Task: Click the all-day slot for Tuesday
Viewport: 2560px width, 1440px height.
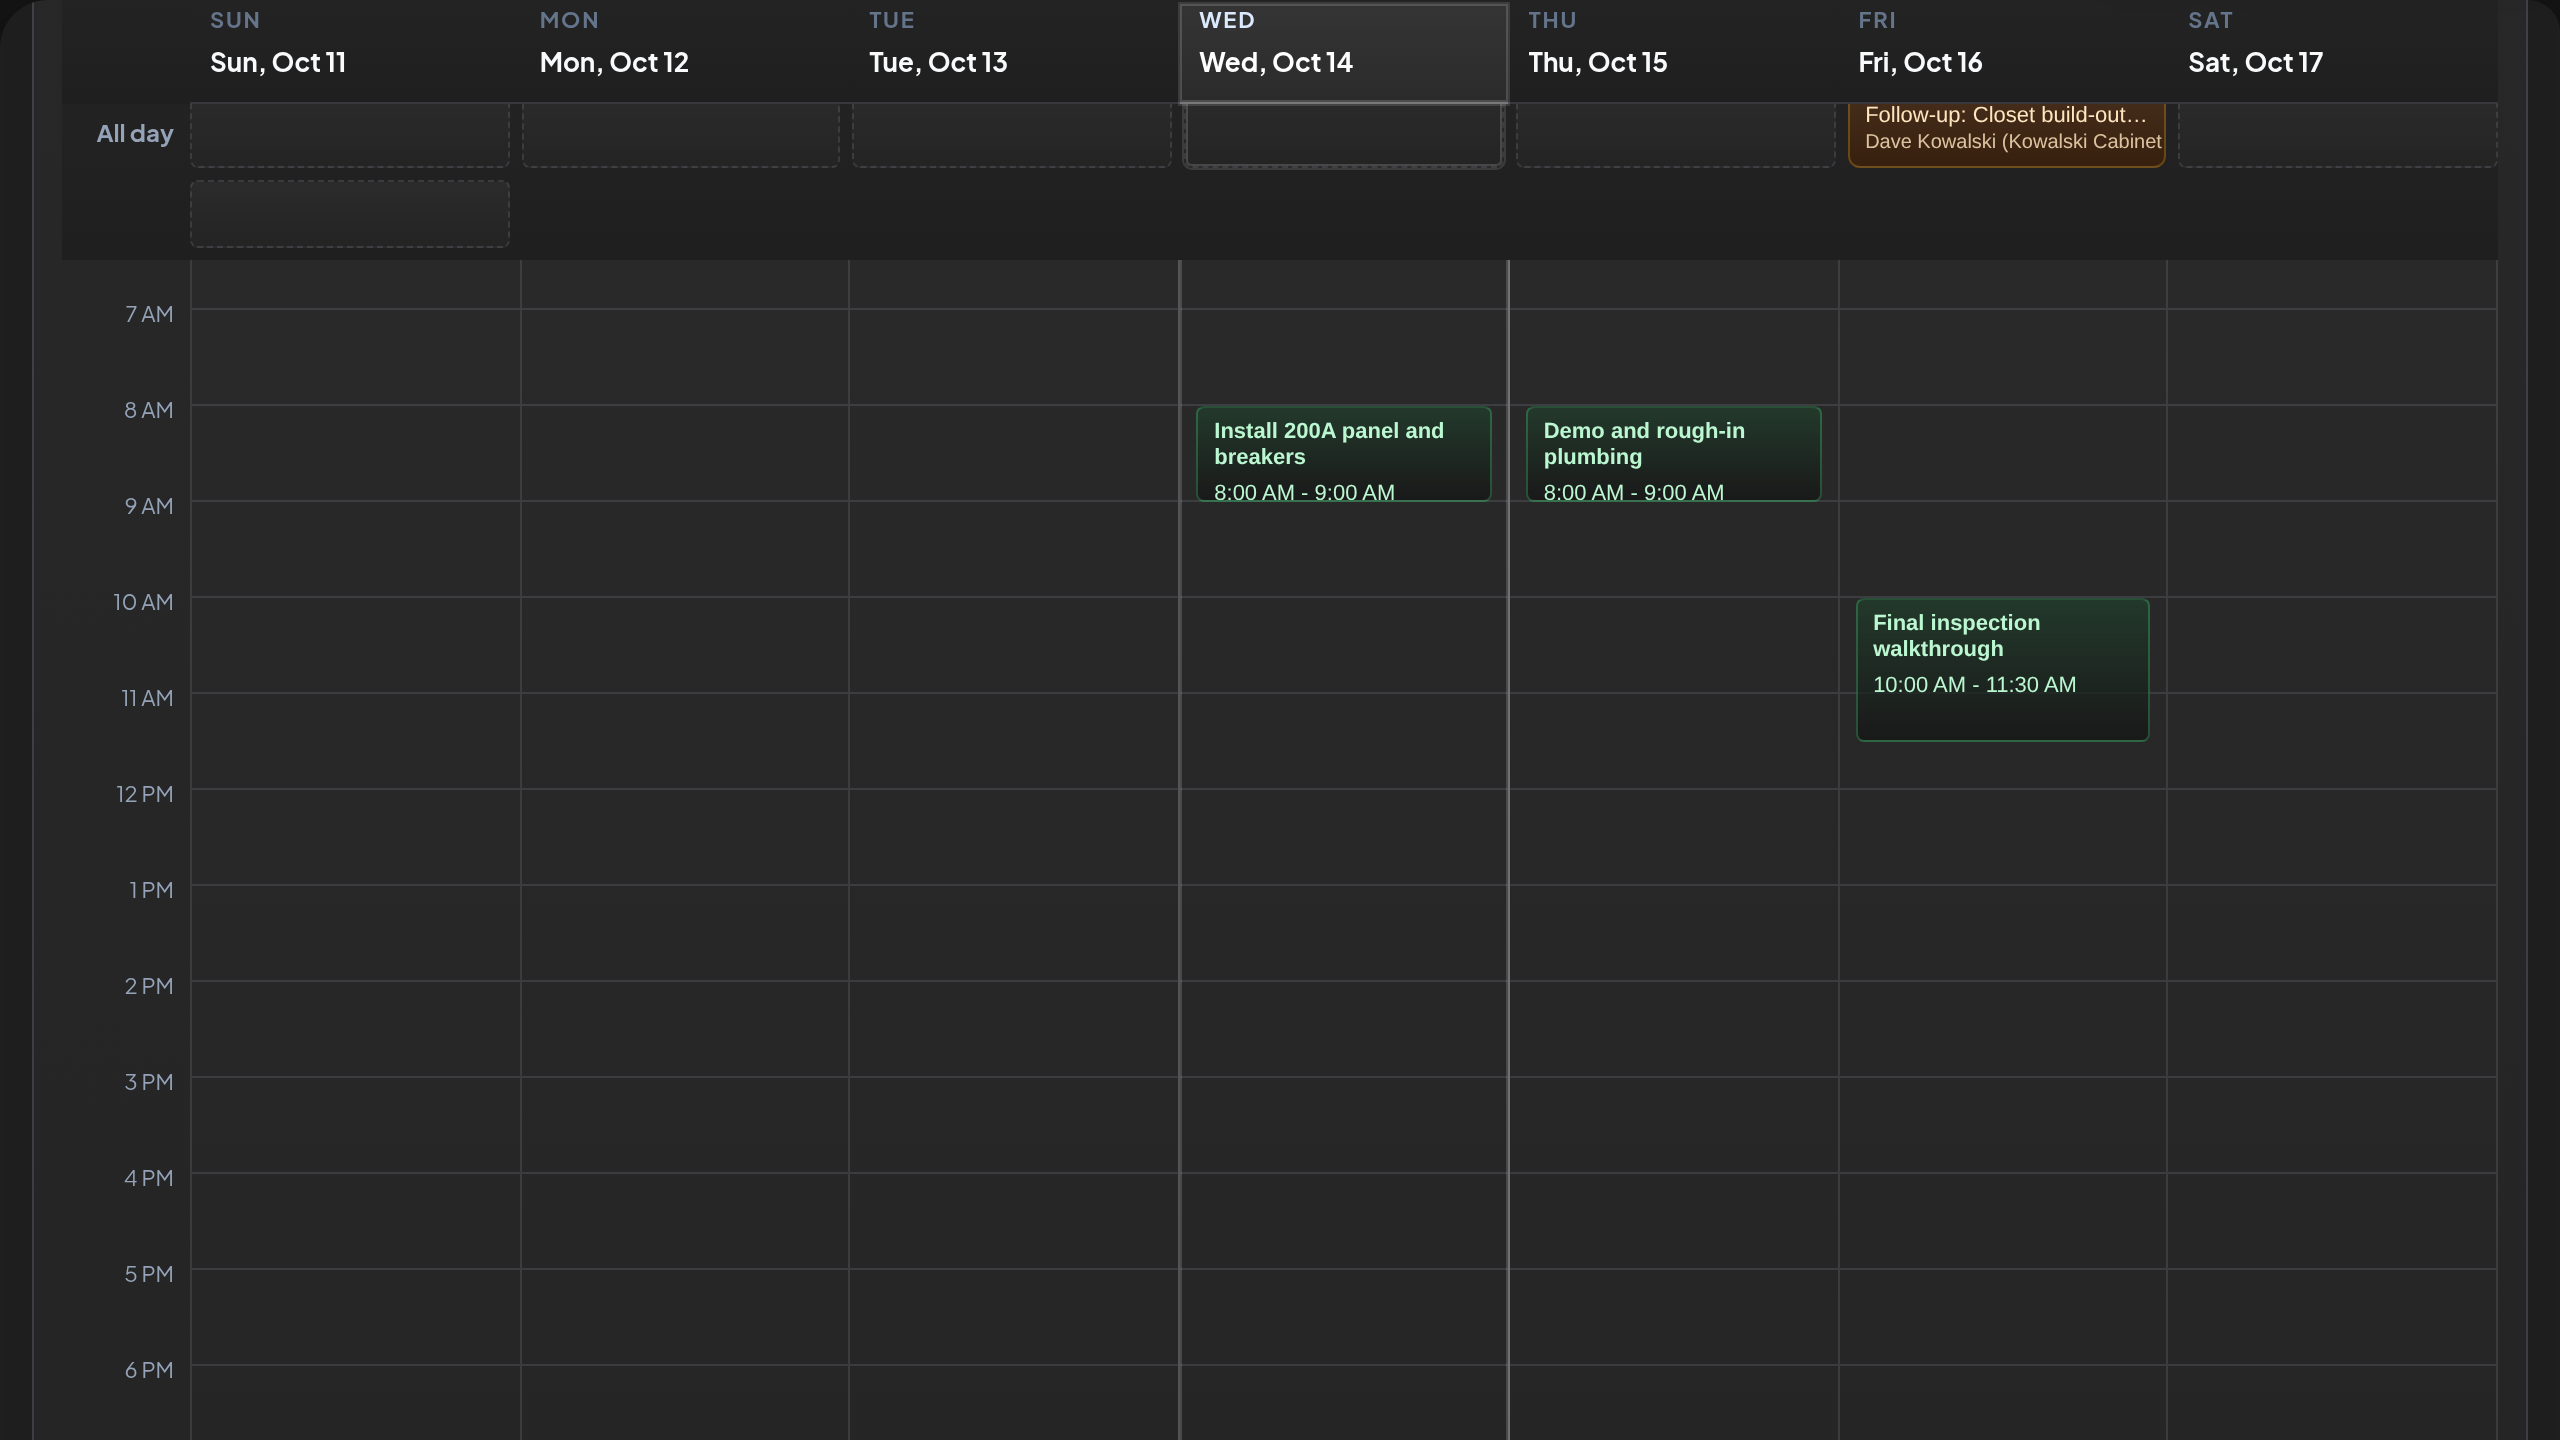Action: (1011, 134)
